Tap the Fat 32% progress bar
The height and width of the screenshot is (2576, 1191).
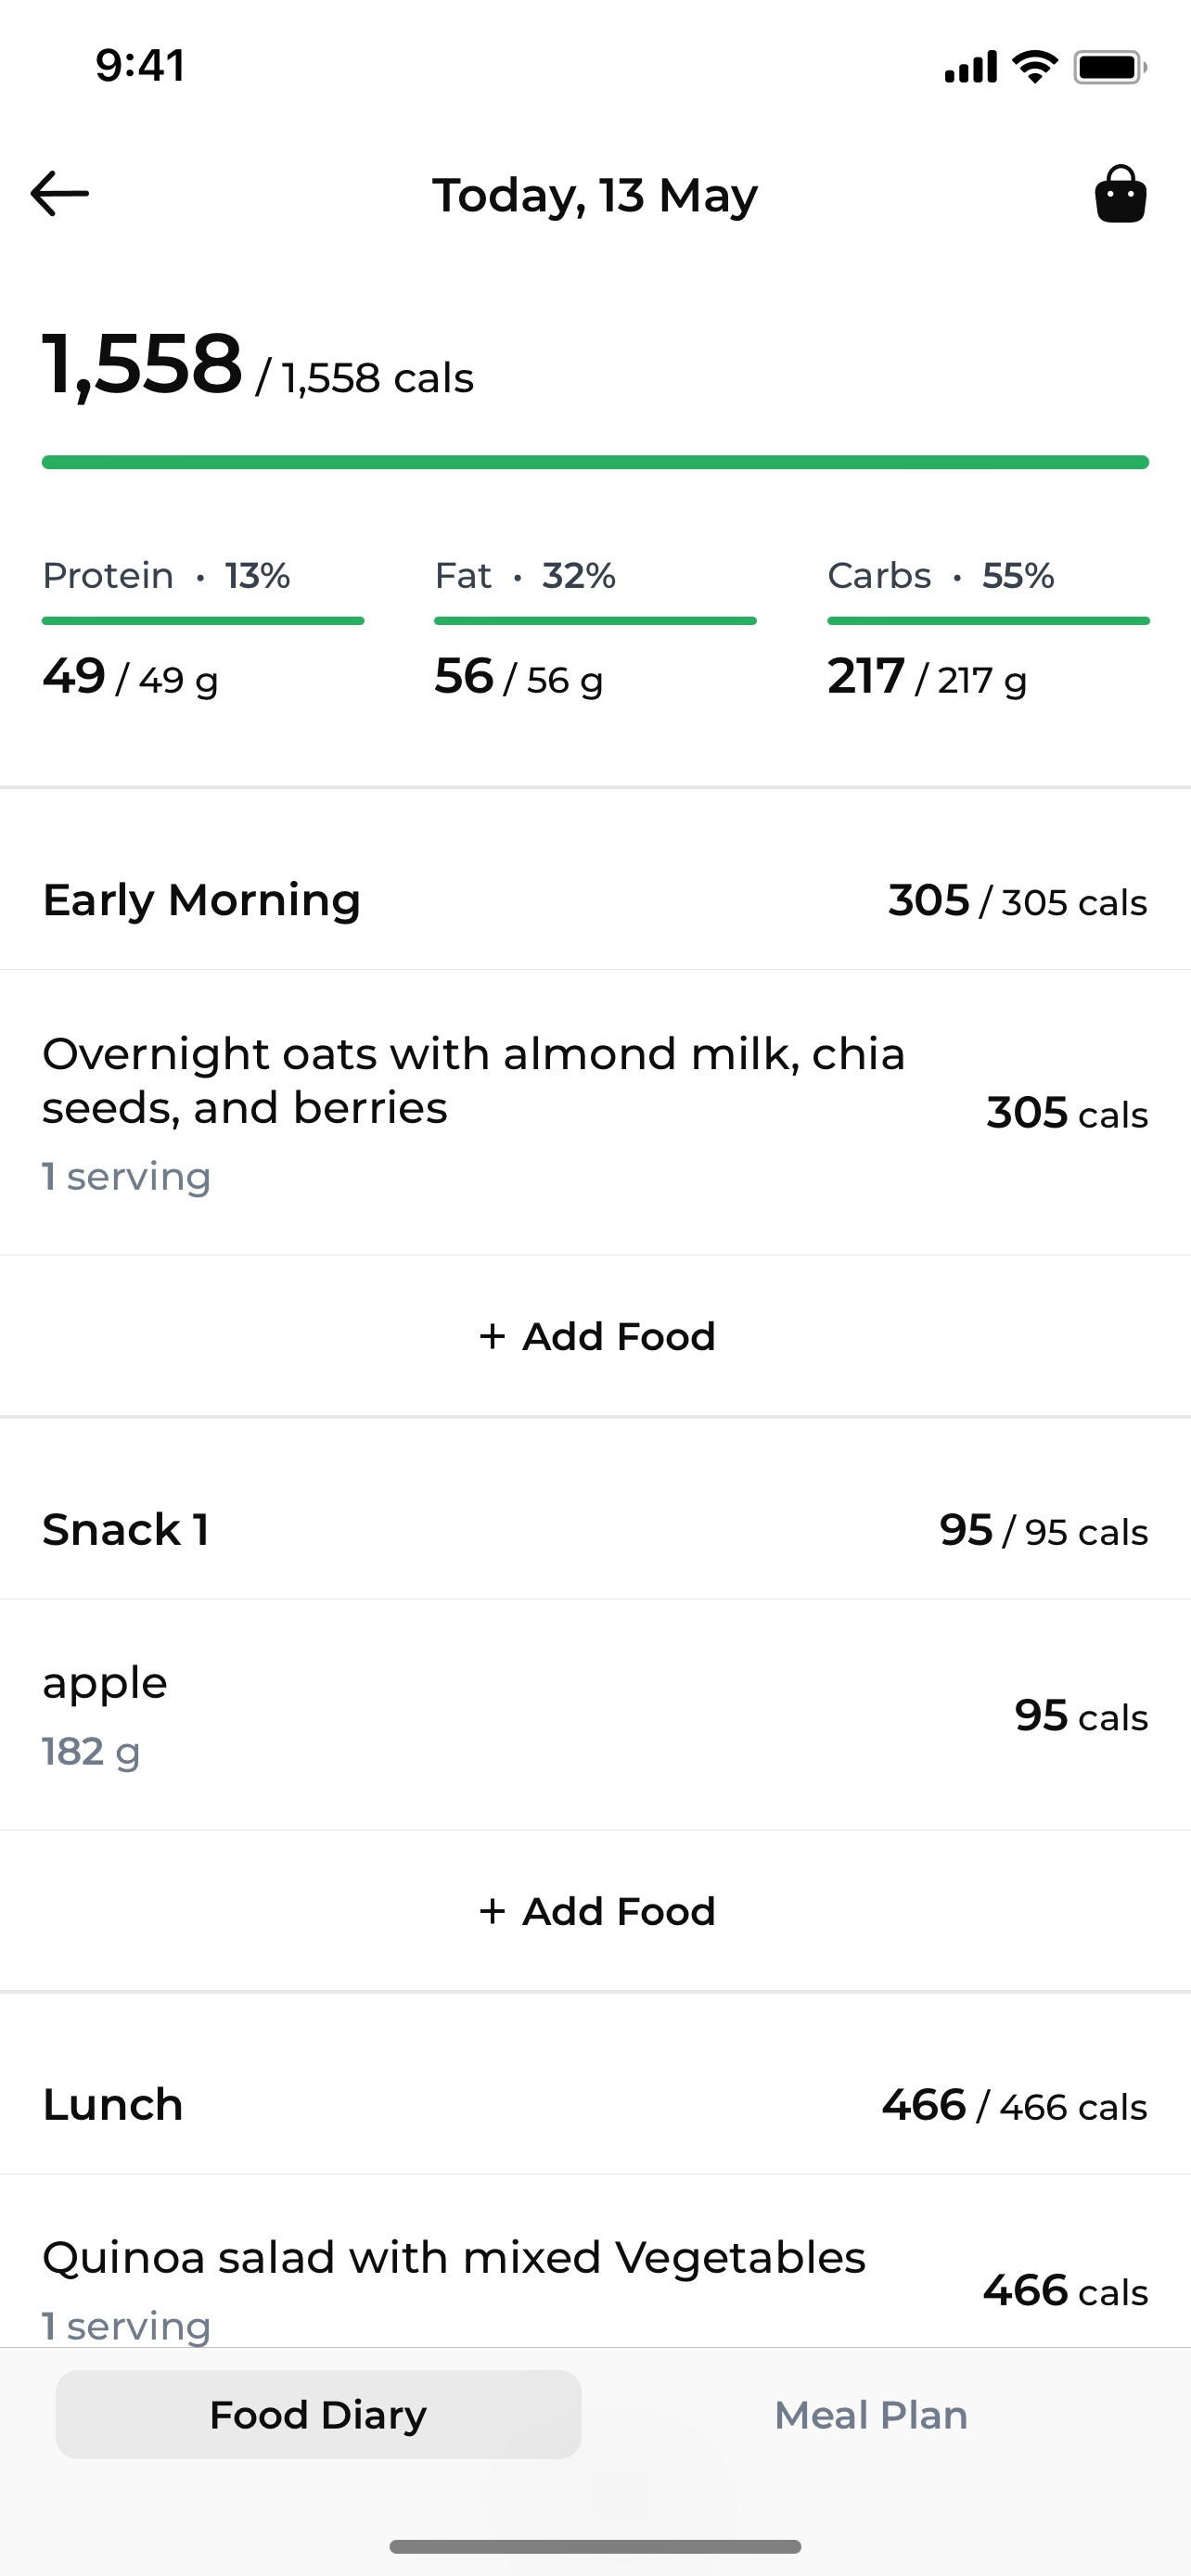point(595,621)
